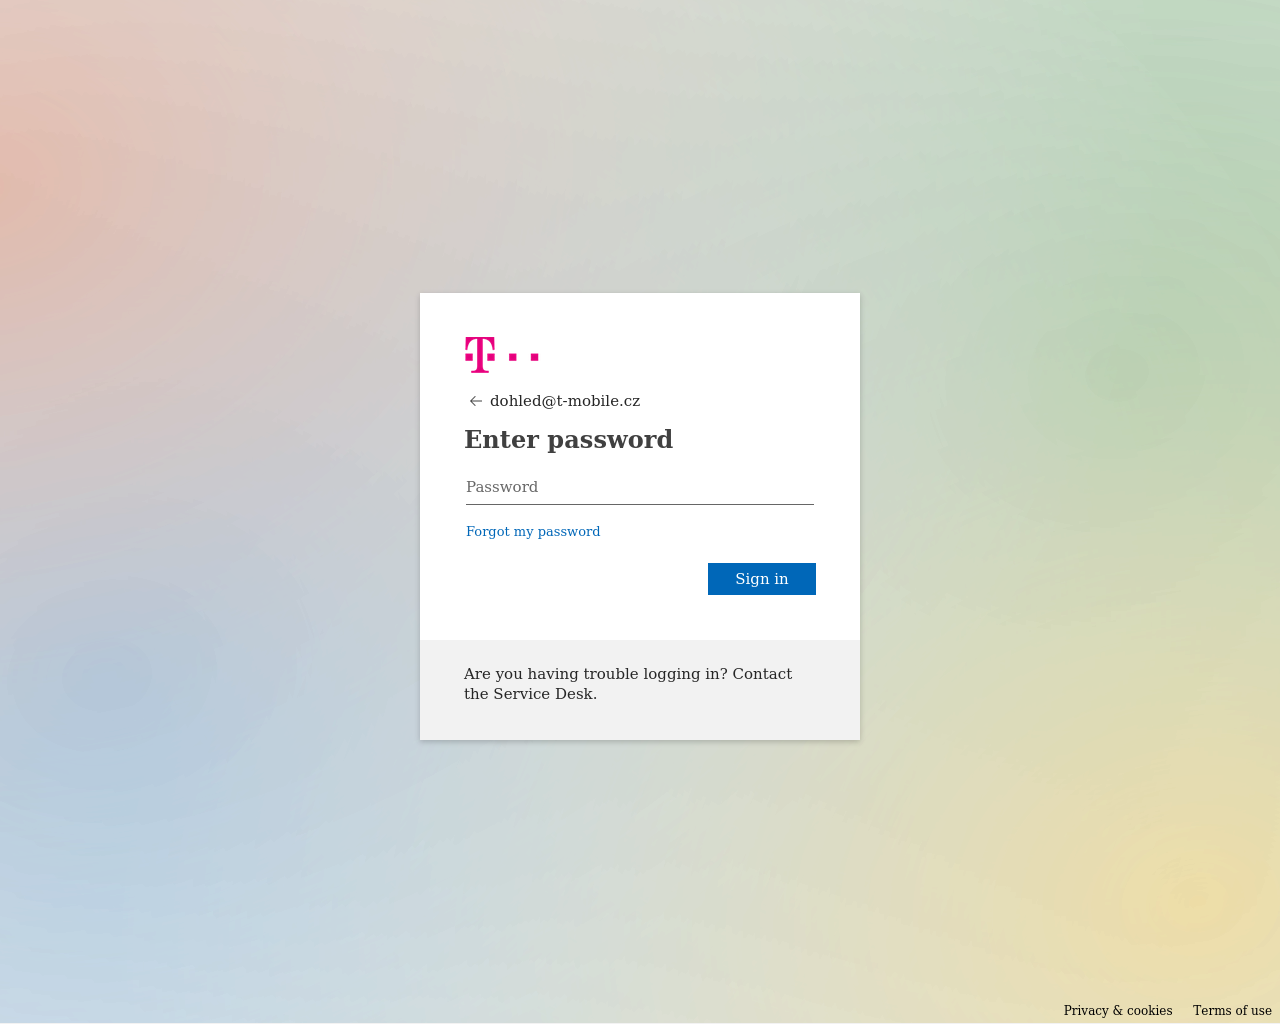This screenshot has height=1024, width=1280.
Task: Submit the login form with Sign in
Action: click(762, 579)
